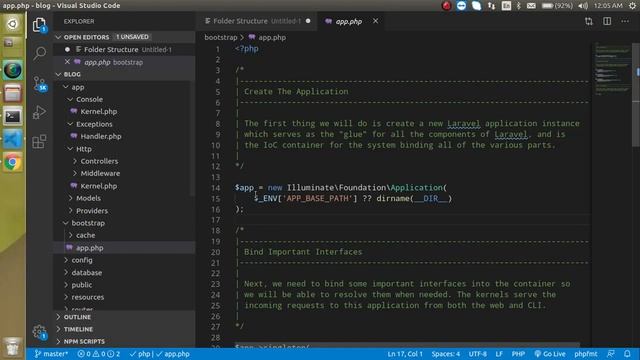Click the Bluetooth icon in top bar
Image resolution: width=640 pixels, height=360 pixels.
pyautogui.click(x=519, y=6)
